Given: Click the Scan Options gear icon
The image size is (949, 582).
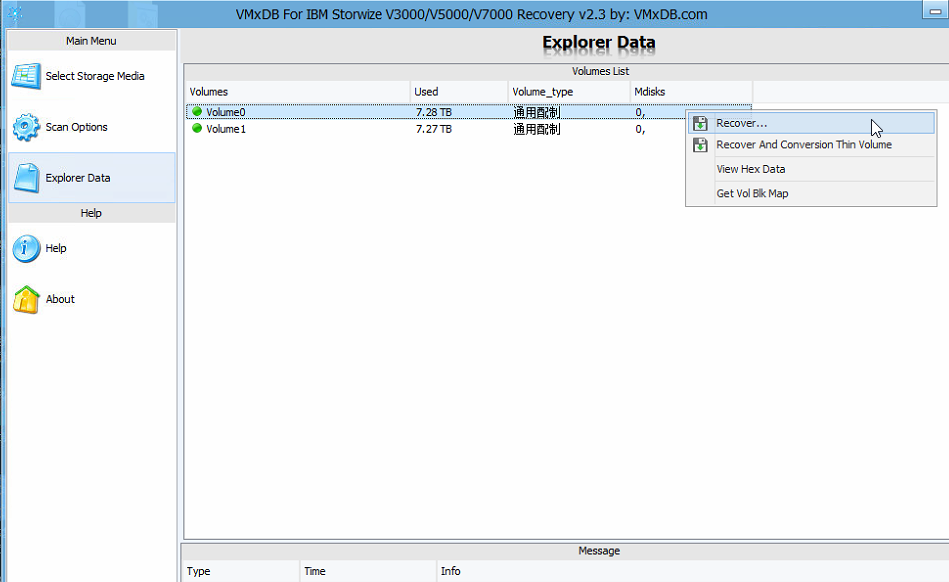Looking at the screenshot, I should pos(26,127).
